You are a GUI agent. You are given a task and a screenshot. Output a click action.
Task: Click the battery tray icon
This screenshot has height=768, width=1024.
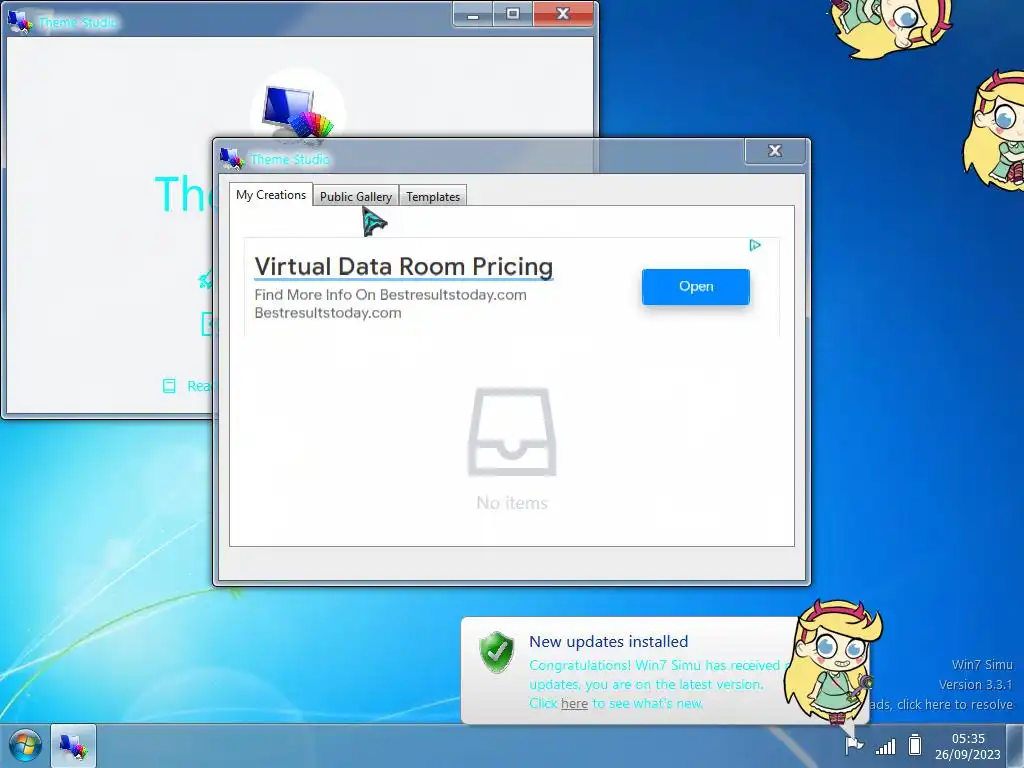tap(915, 744)
